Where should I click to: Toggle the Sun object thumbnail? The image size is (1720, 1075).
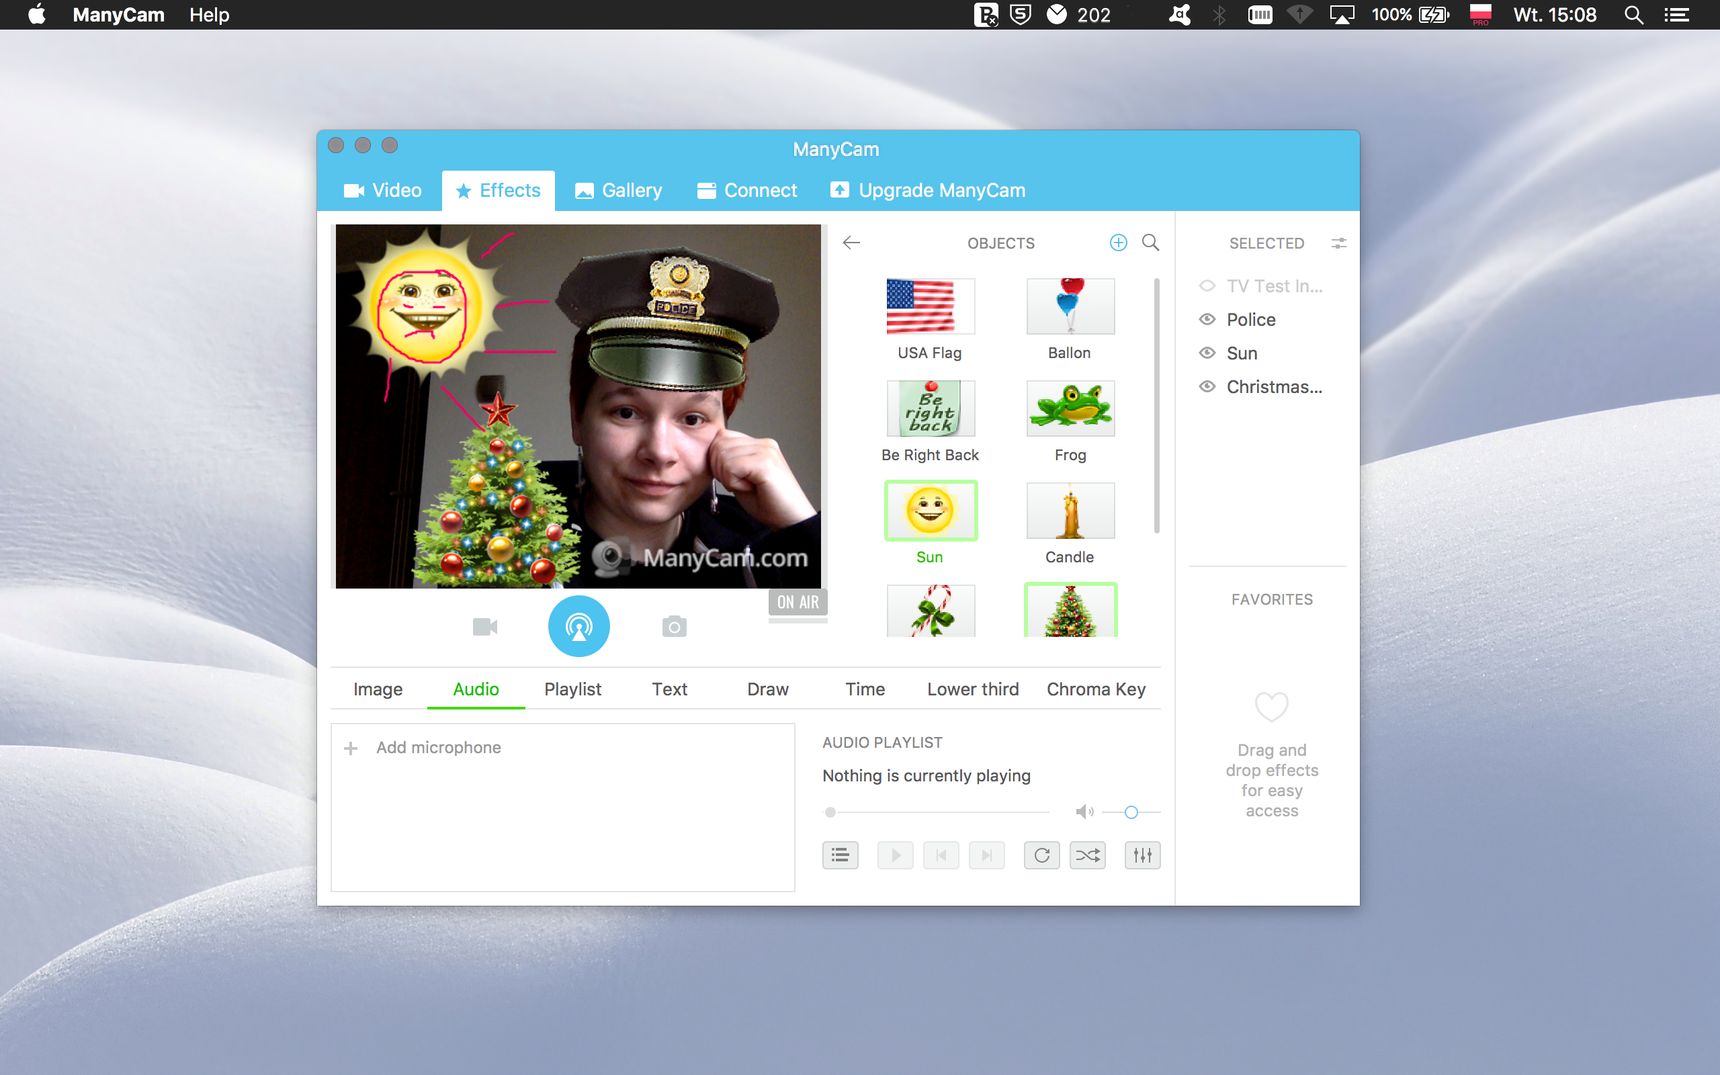[930, 510]
